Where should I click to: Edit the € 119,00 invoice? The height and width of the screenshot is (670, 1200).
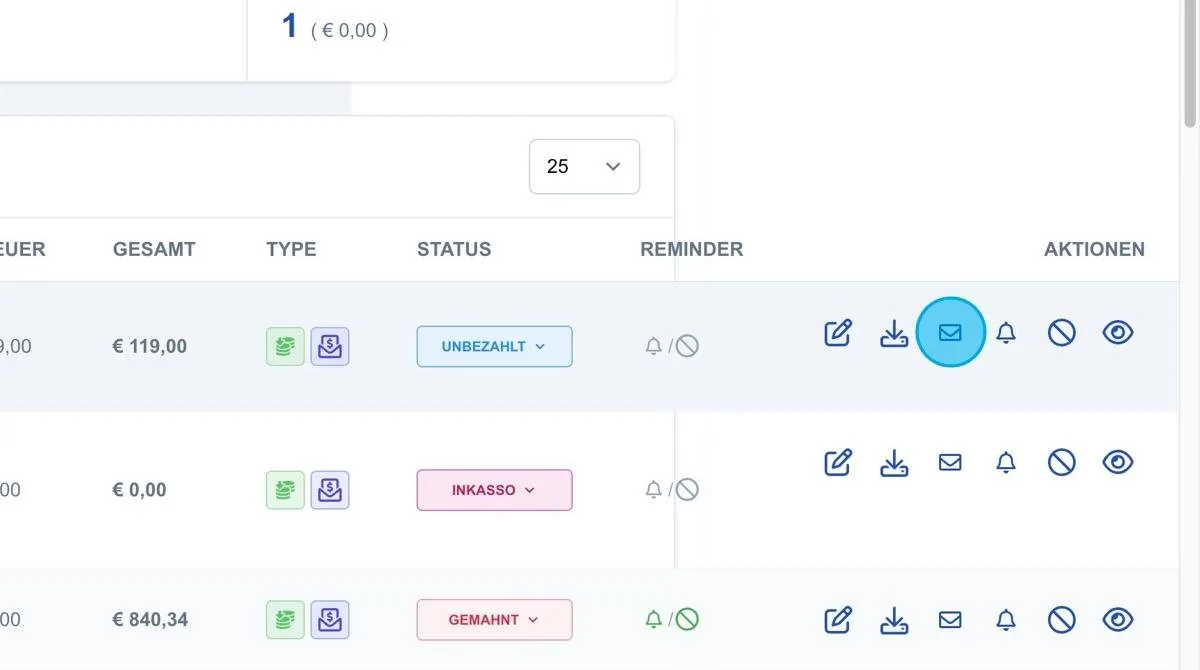838,332
